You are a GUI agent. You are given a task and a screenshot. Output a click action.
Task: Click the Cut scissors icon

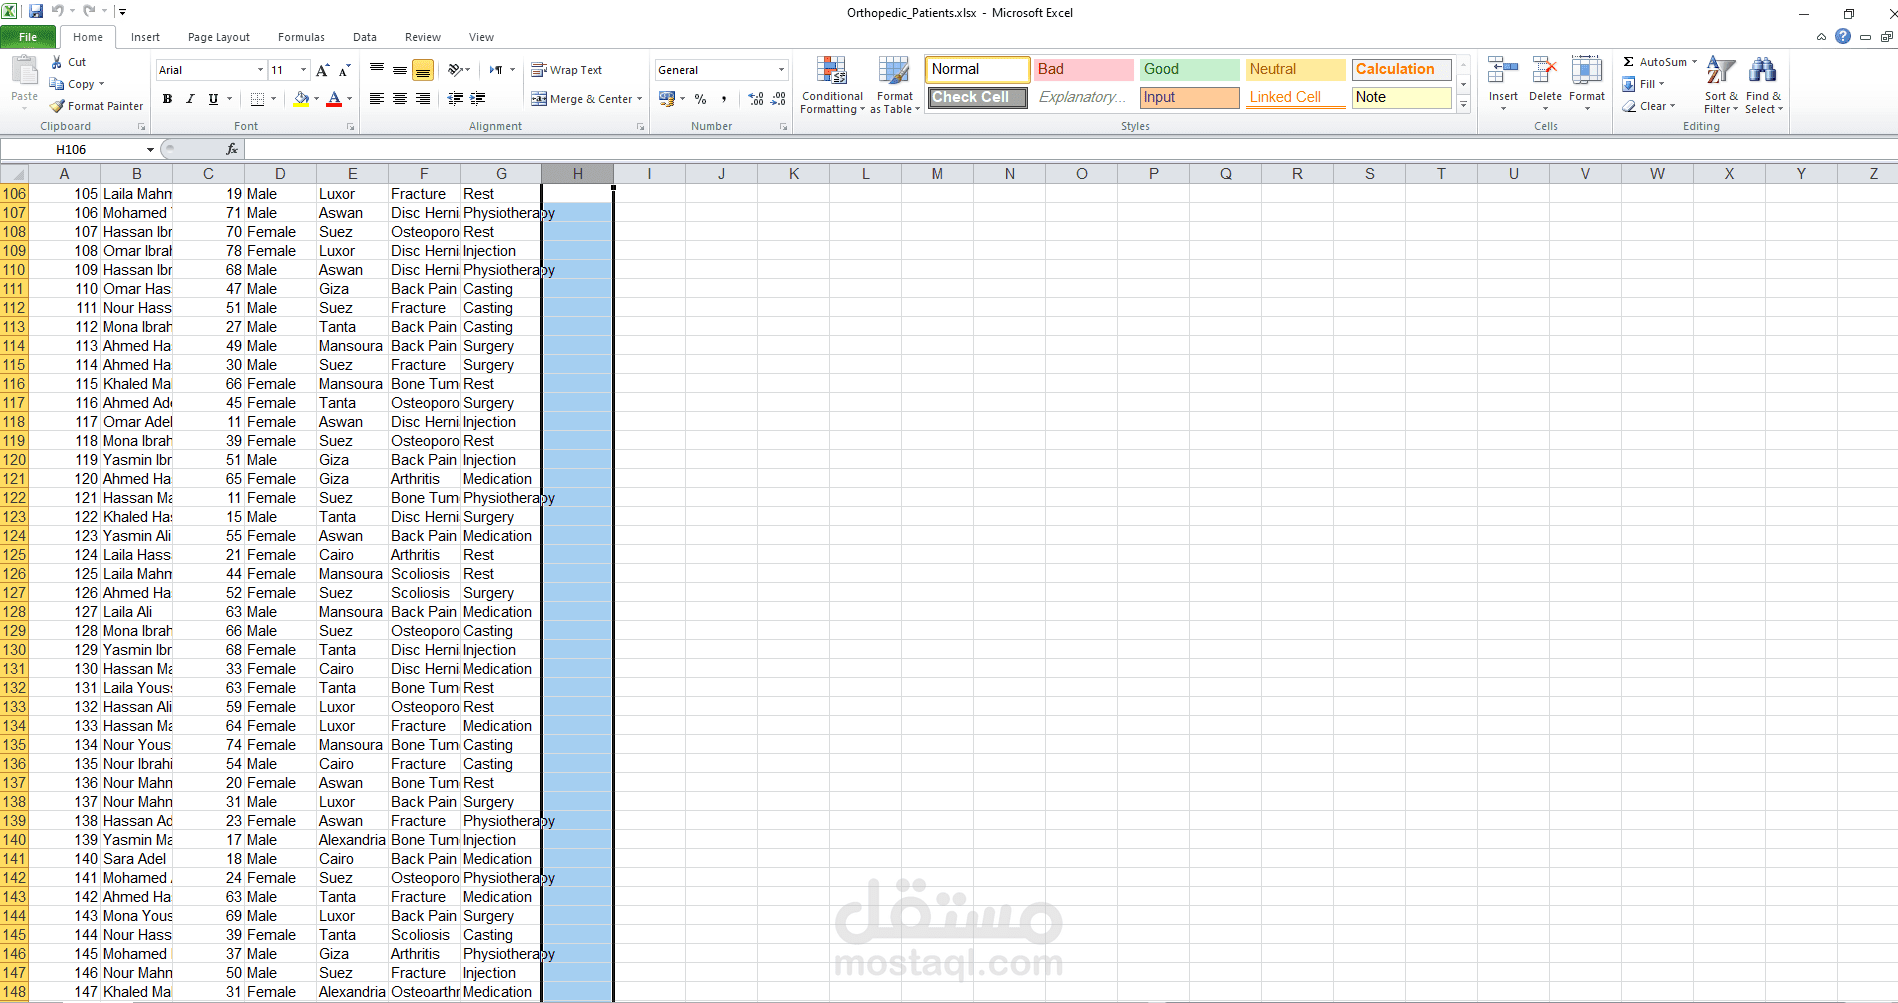57,62
